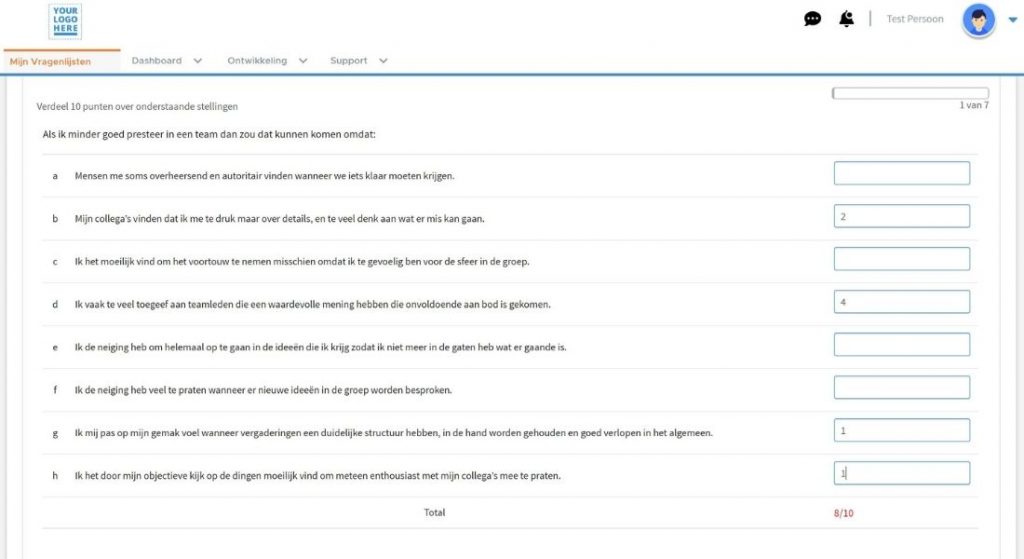Viewport: 1024px width, 559px height.
Task: Click the user profile avatar
Action: tap(978, 20)
